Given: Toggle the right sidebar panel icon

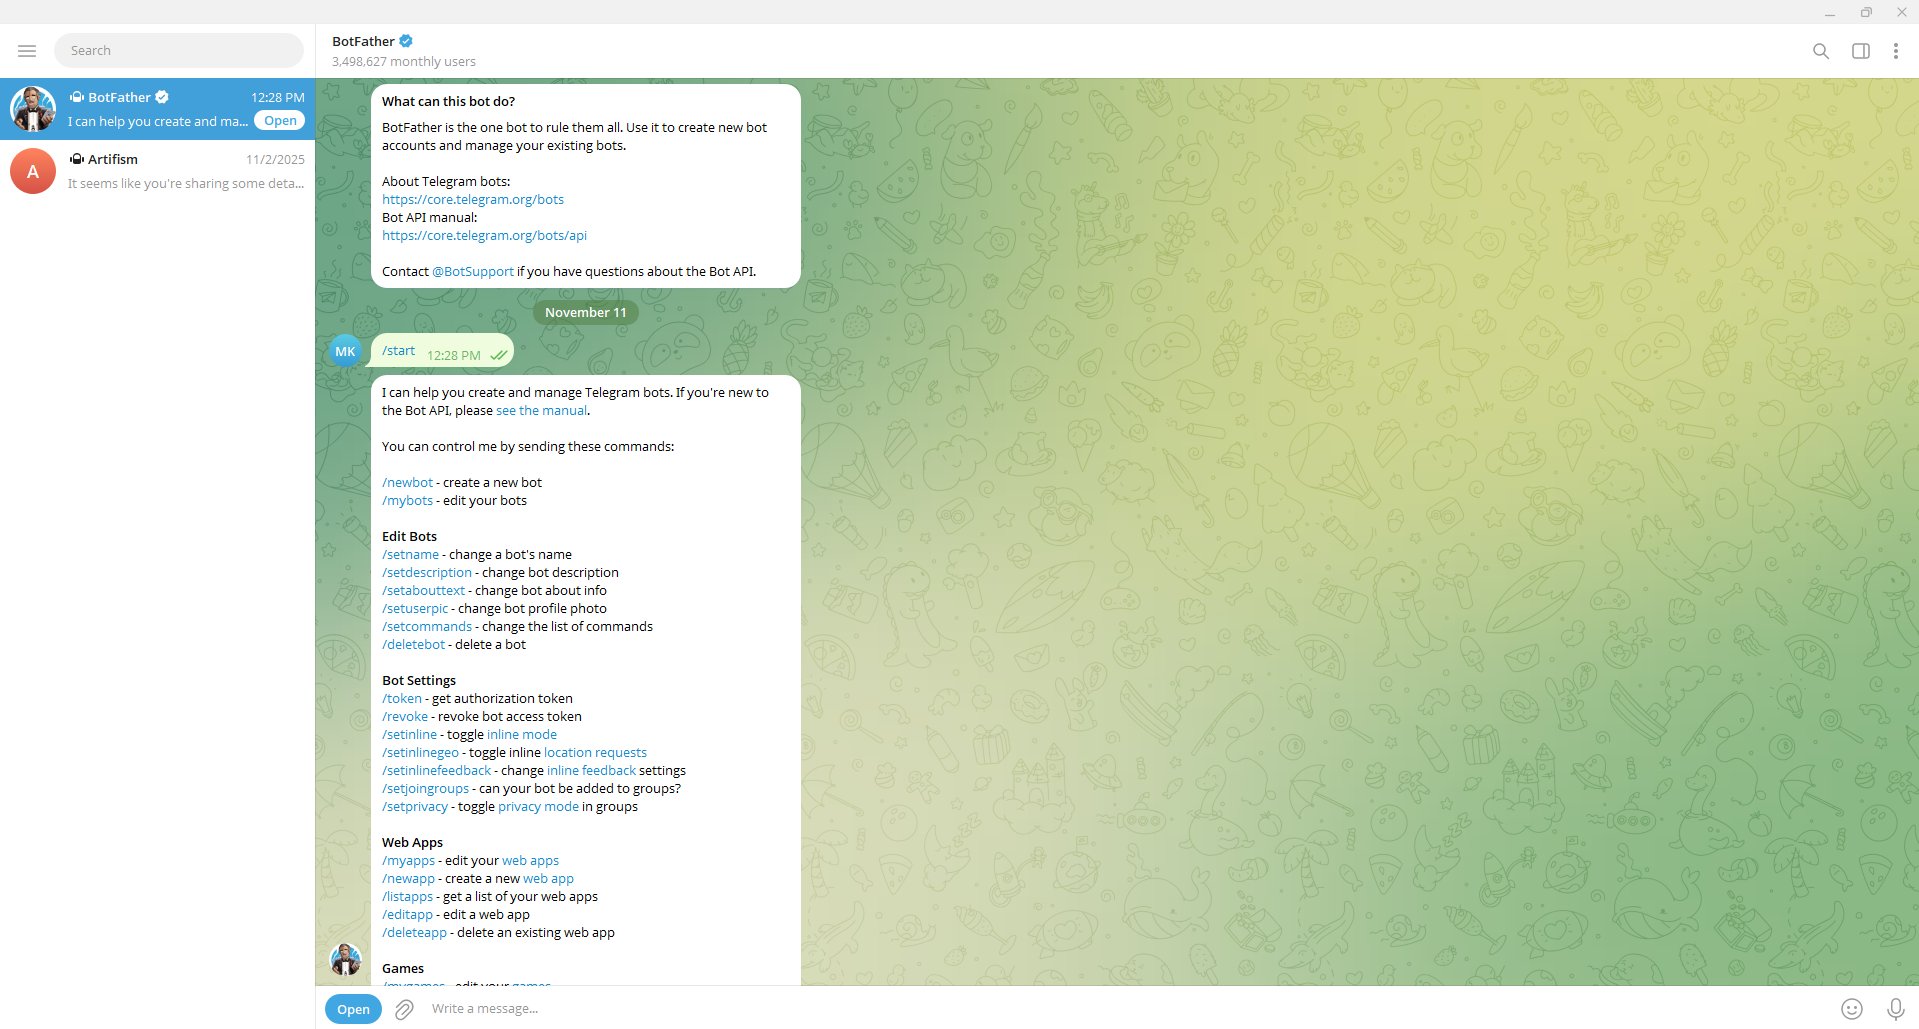Looking at the screenshot, I should tap(1860, 51).
